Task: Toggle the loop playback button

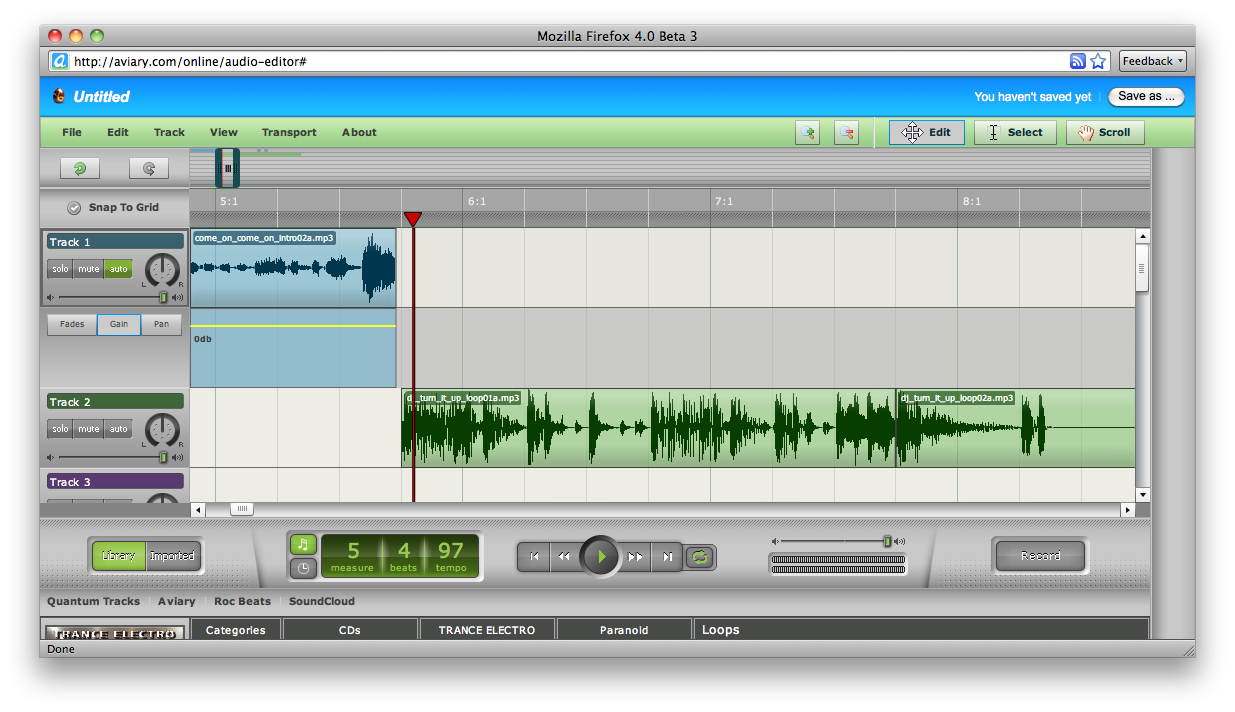Action: (700, 557)
